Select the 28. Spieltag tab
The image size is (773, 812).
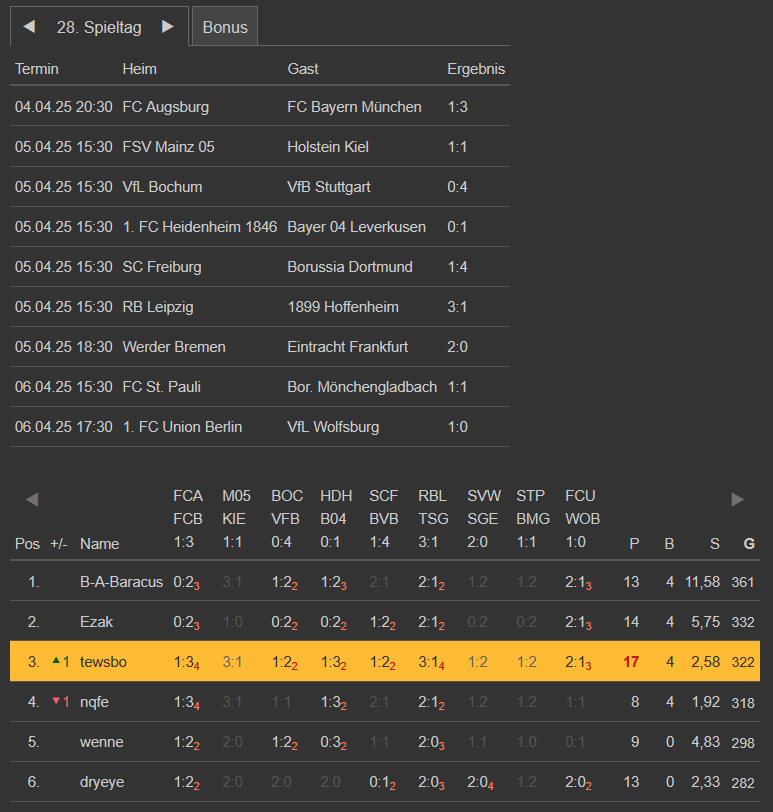pyautogui.click(x=99, y=27)
